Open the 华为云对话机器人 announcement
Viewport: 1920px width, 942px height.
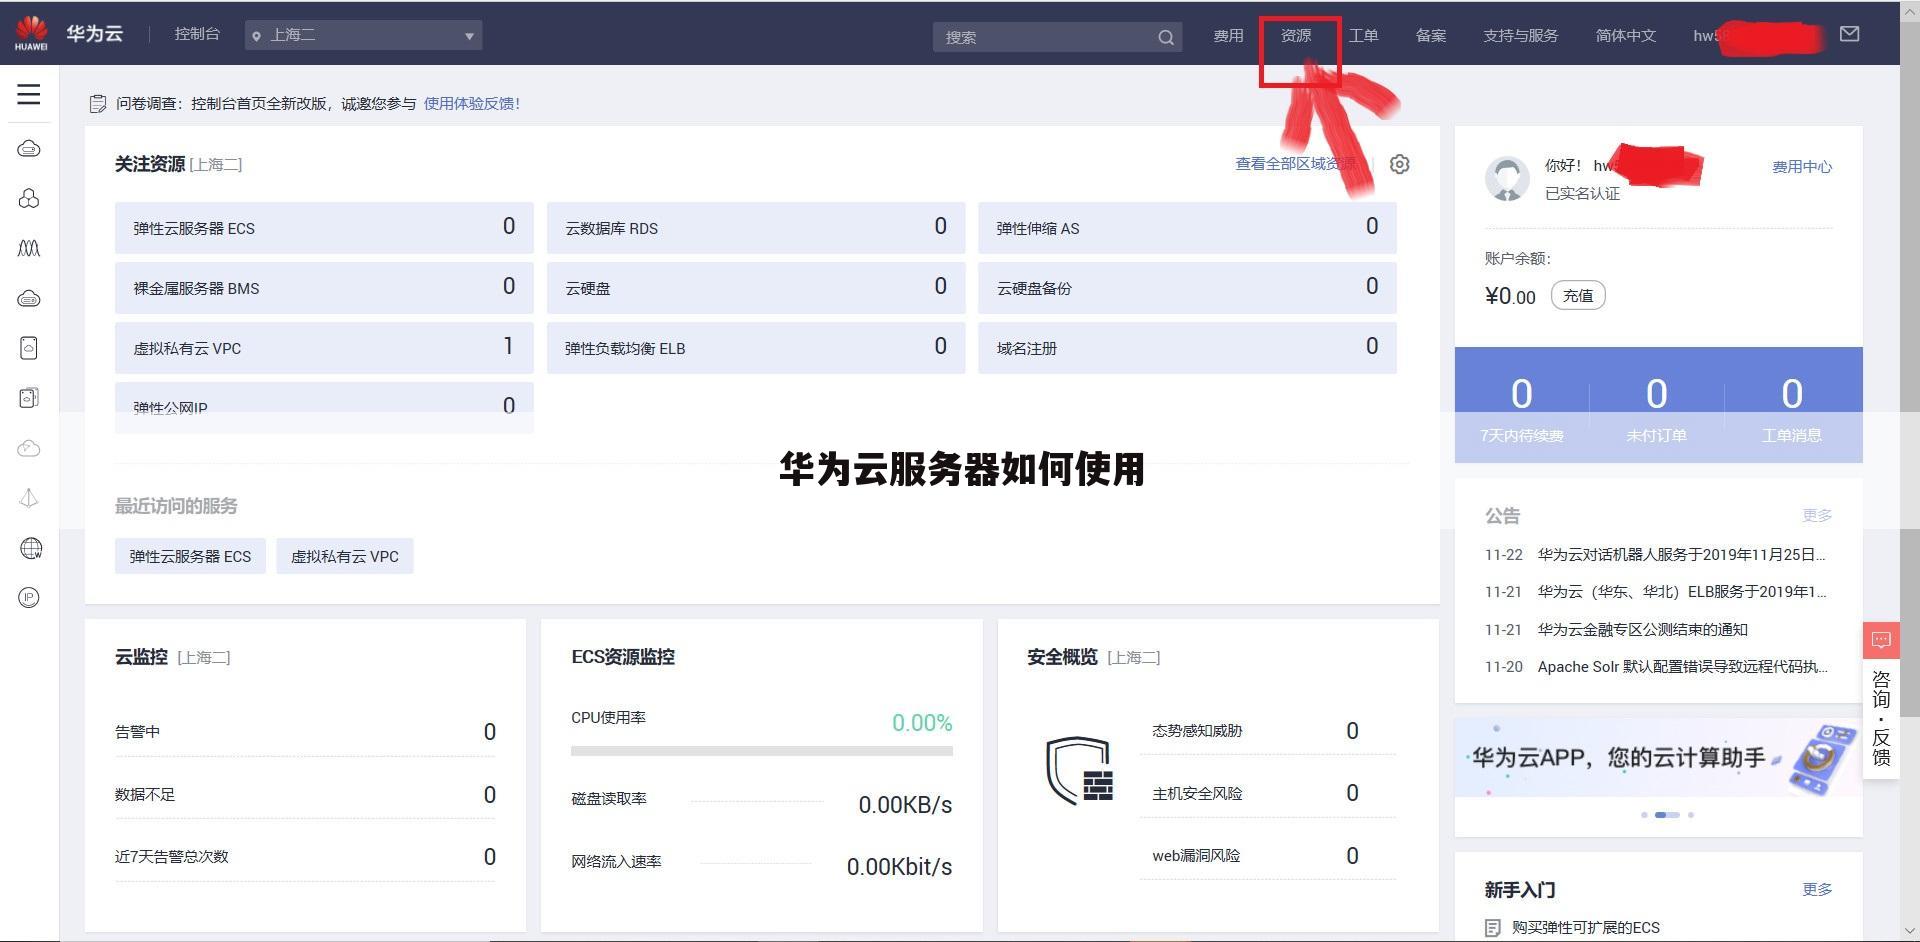[x=1681, y=554]
